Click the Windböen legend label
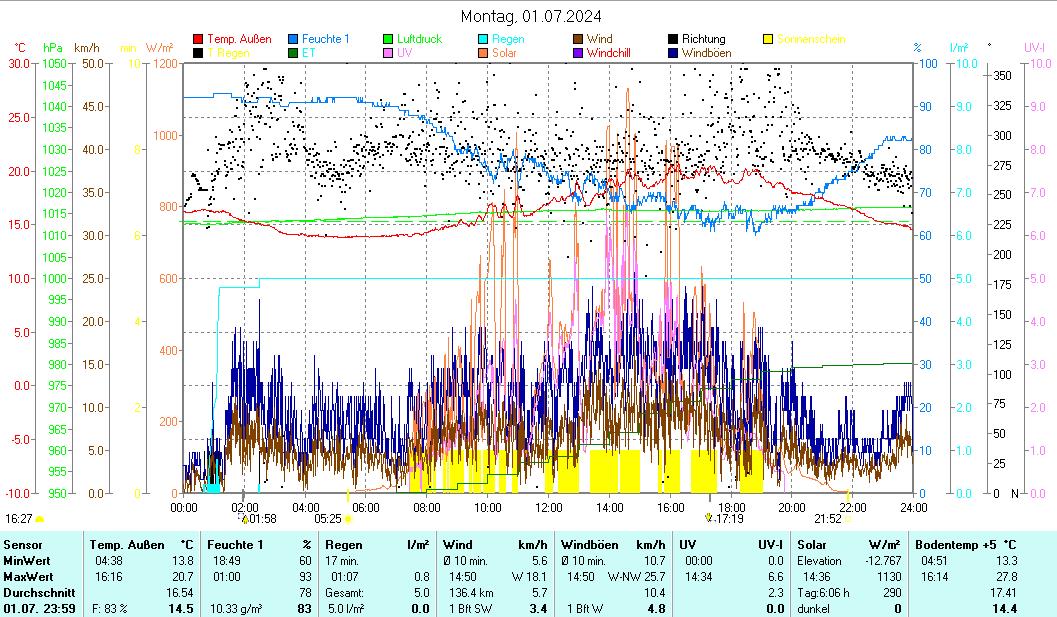This screenshot has width=1057, height=617. coord(706,53)
